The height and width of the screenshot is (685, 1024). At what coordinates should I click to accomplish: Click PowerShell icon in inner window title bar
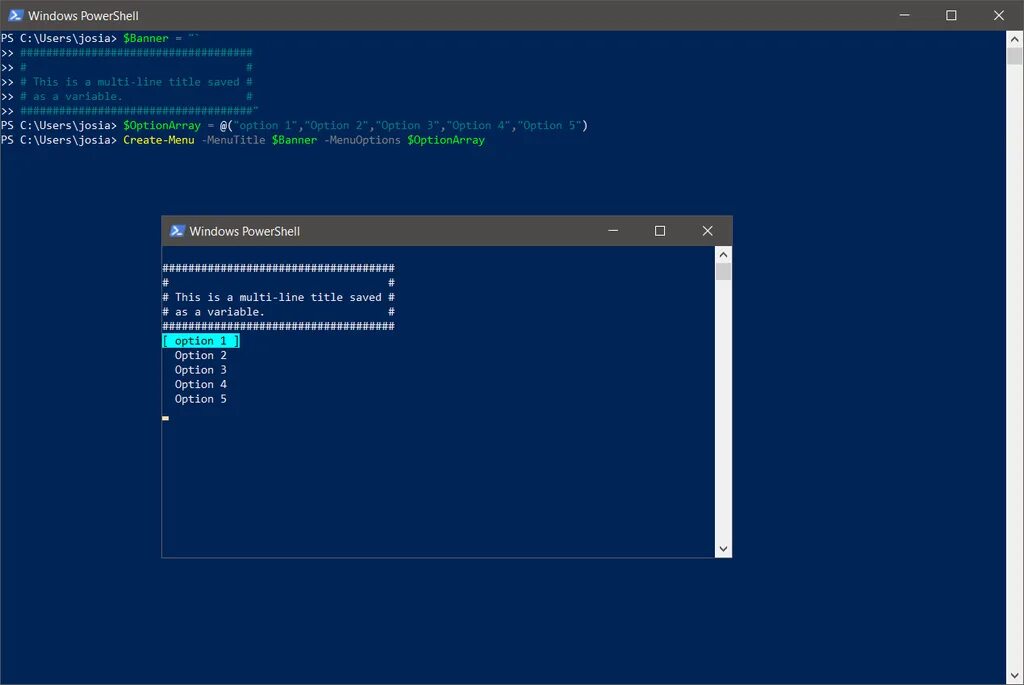(177, 231)
